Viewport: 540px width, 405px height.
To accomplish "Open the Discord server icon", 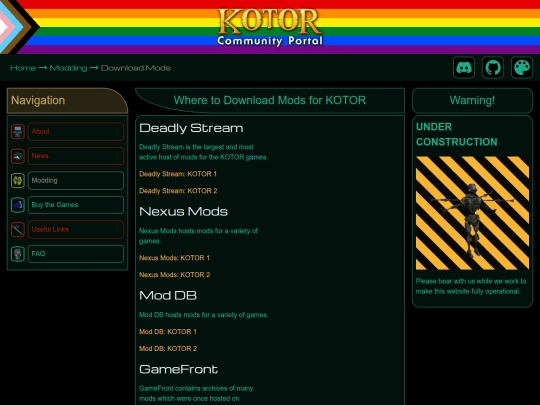I will click(x=464, y=68).
